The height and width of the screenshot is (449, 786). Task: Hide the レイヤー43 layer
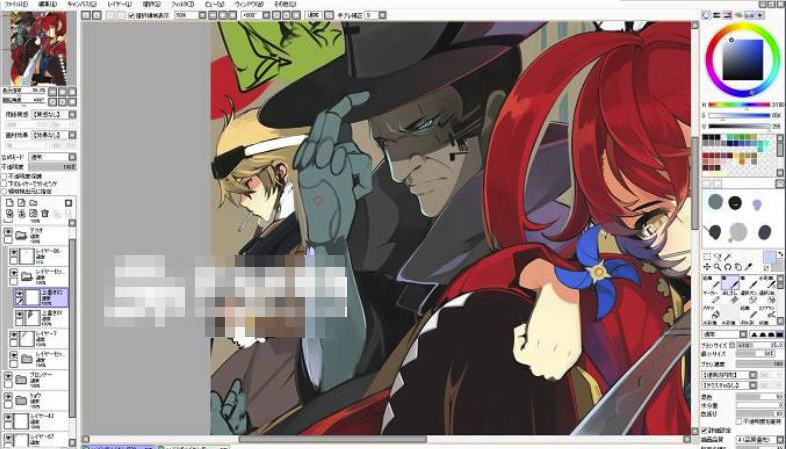[x=8, y=417]
